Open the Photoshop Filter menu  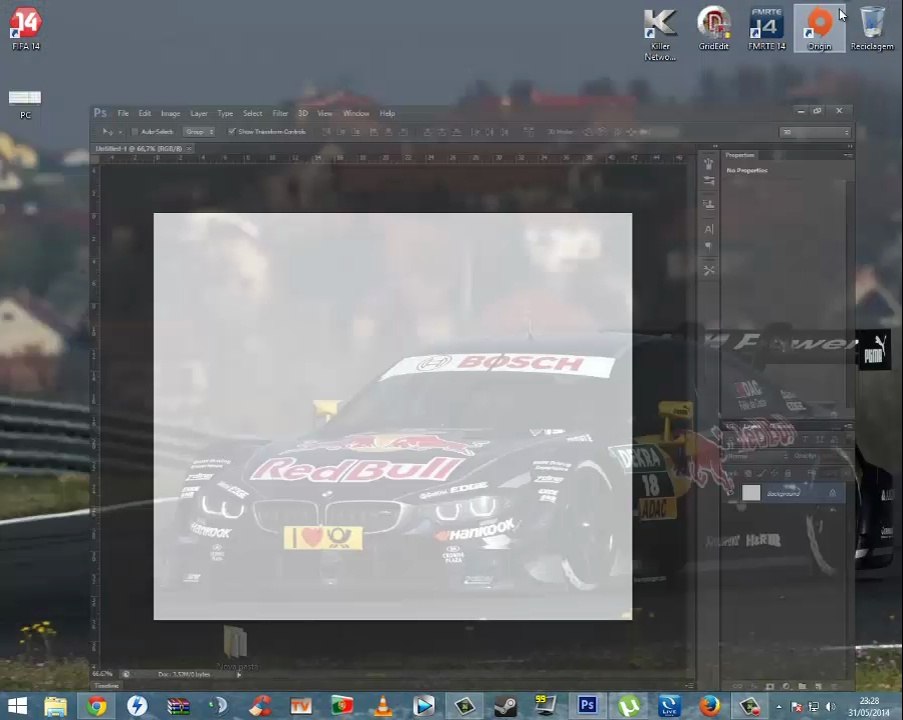pos(280,113)
